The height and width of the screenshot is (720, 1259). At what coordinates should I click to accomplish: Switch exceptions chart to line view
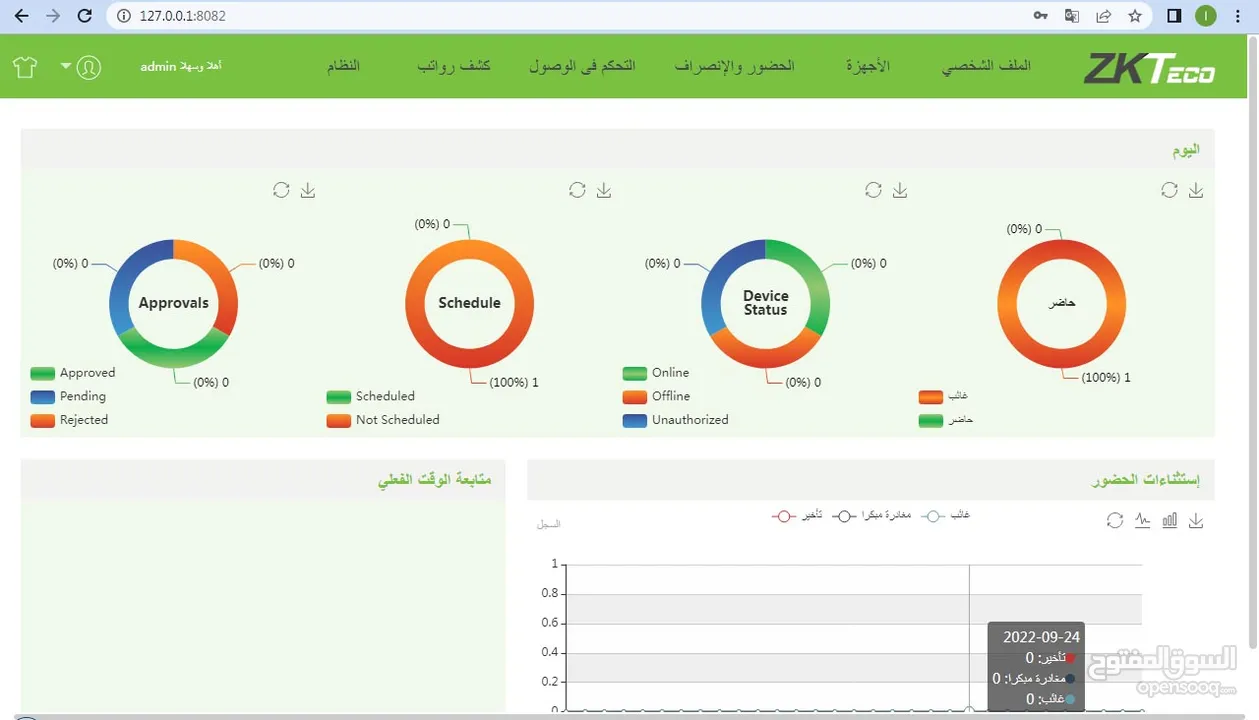point(1143,520)
